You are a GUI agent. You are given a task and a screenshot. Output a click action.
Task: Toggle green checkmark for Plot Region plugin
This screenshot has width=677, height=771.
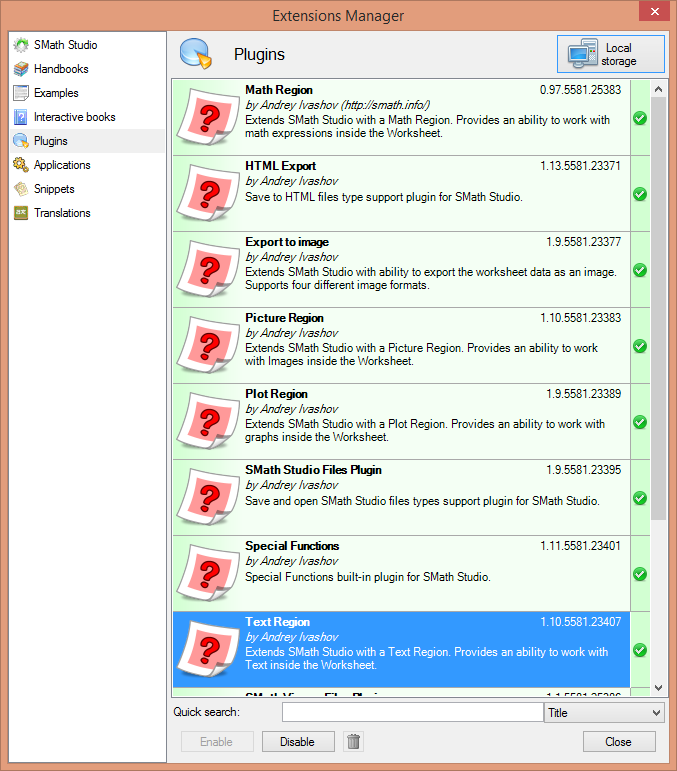pos(640,422)
